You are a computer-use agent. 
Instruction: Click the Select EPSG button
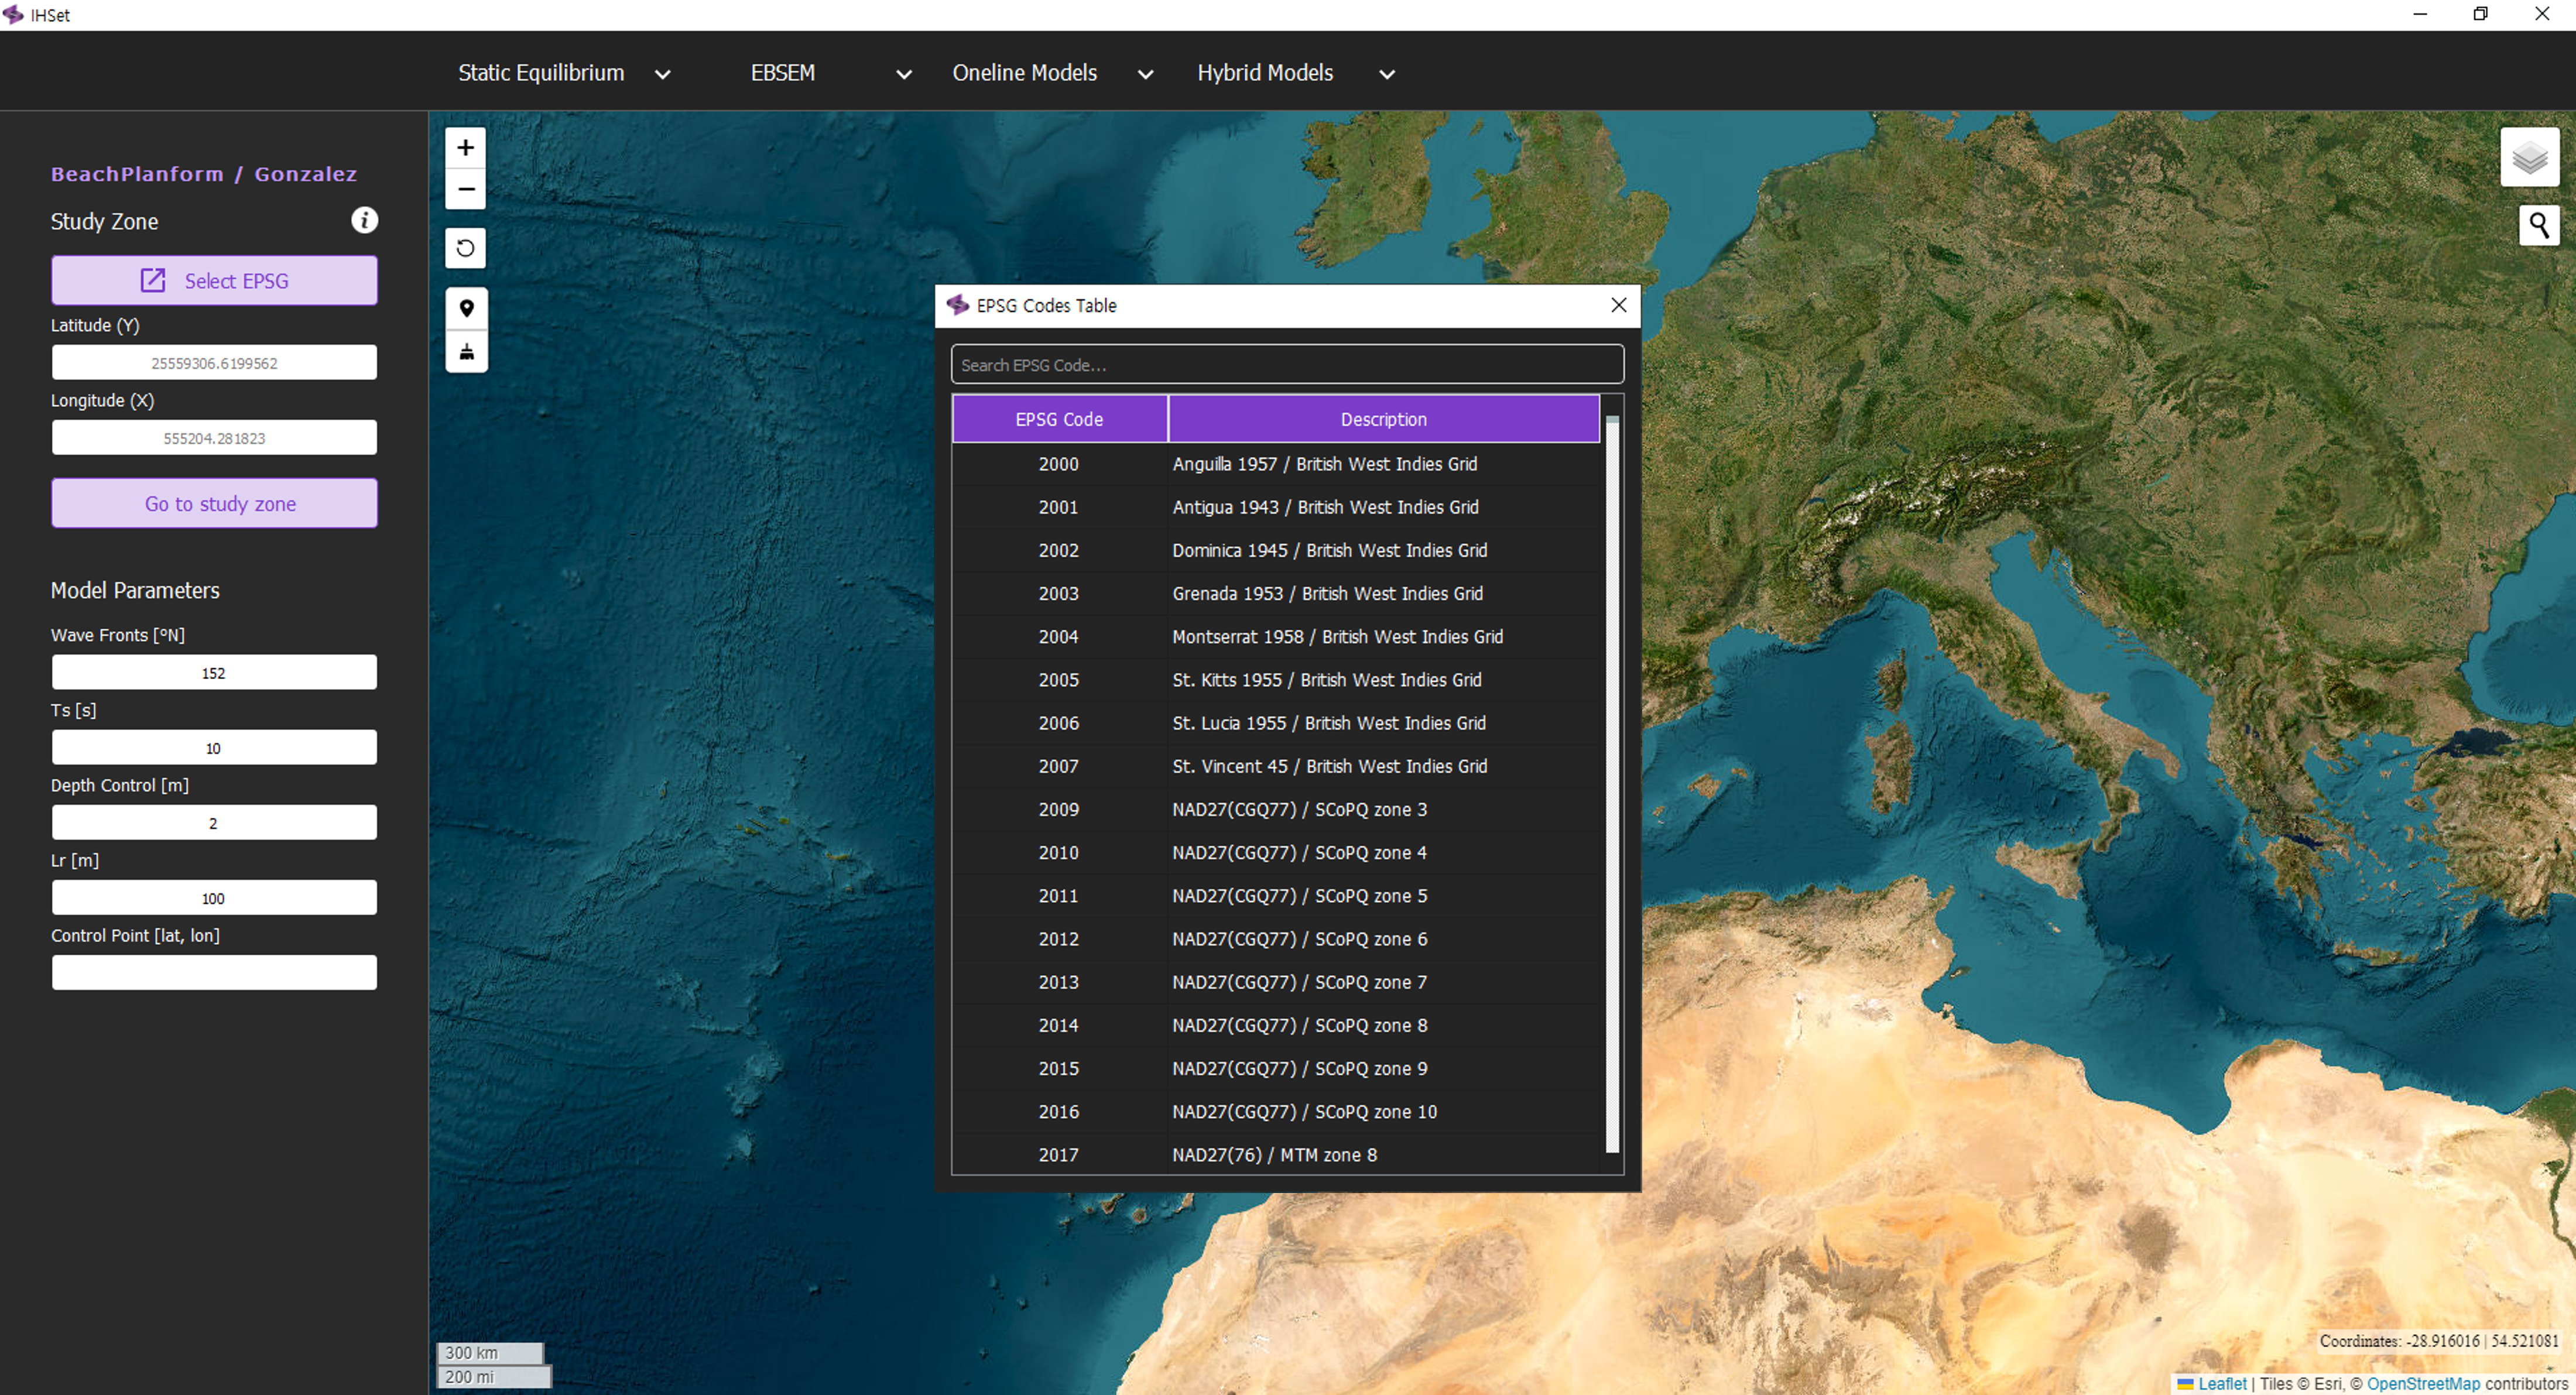point(214,281)
